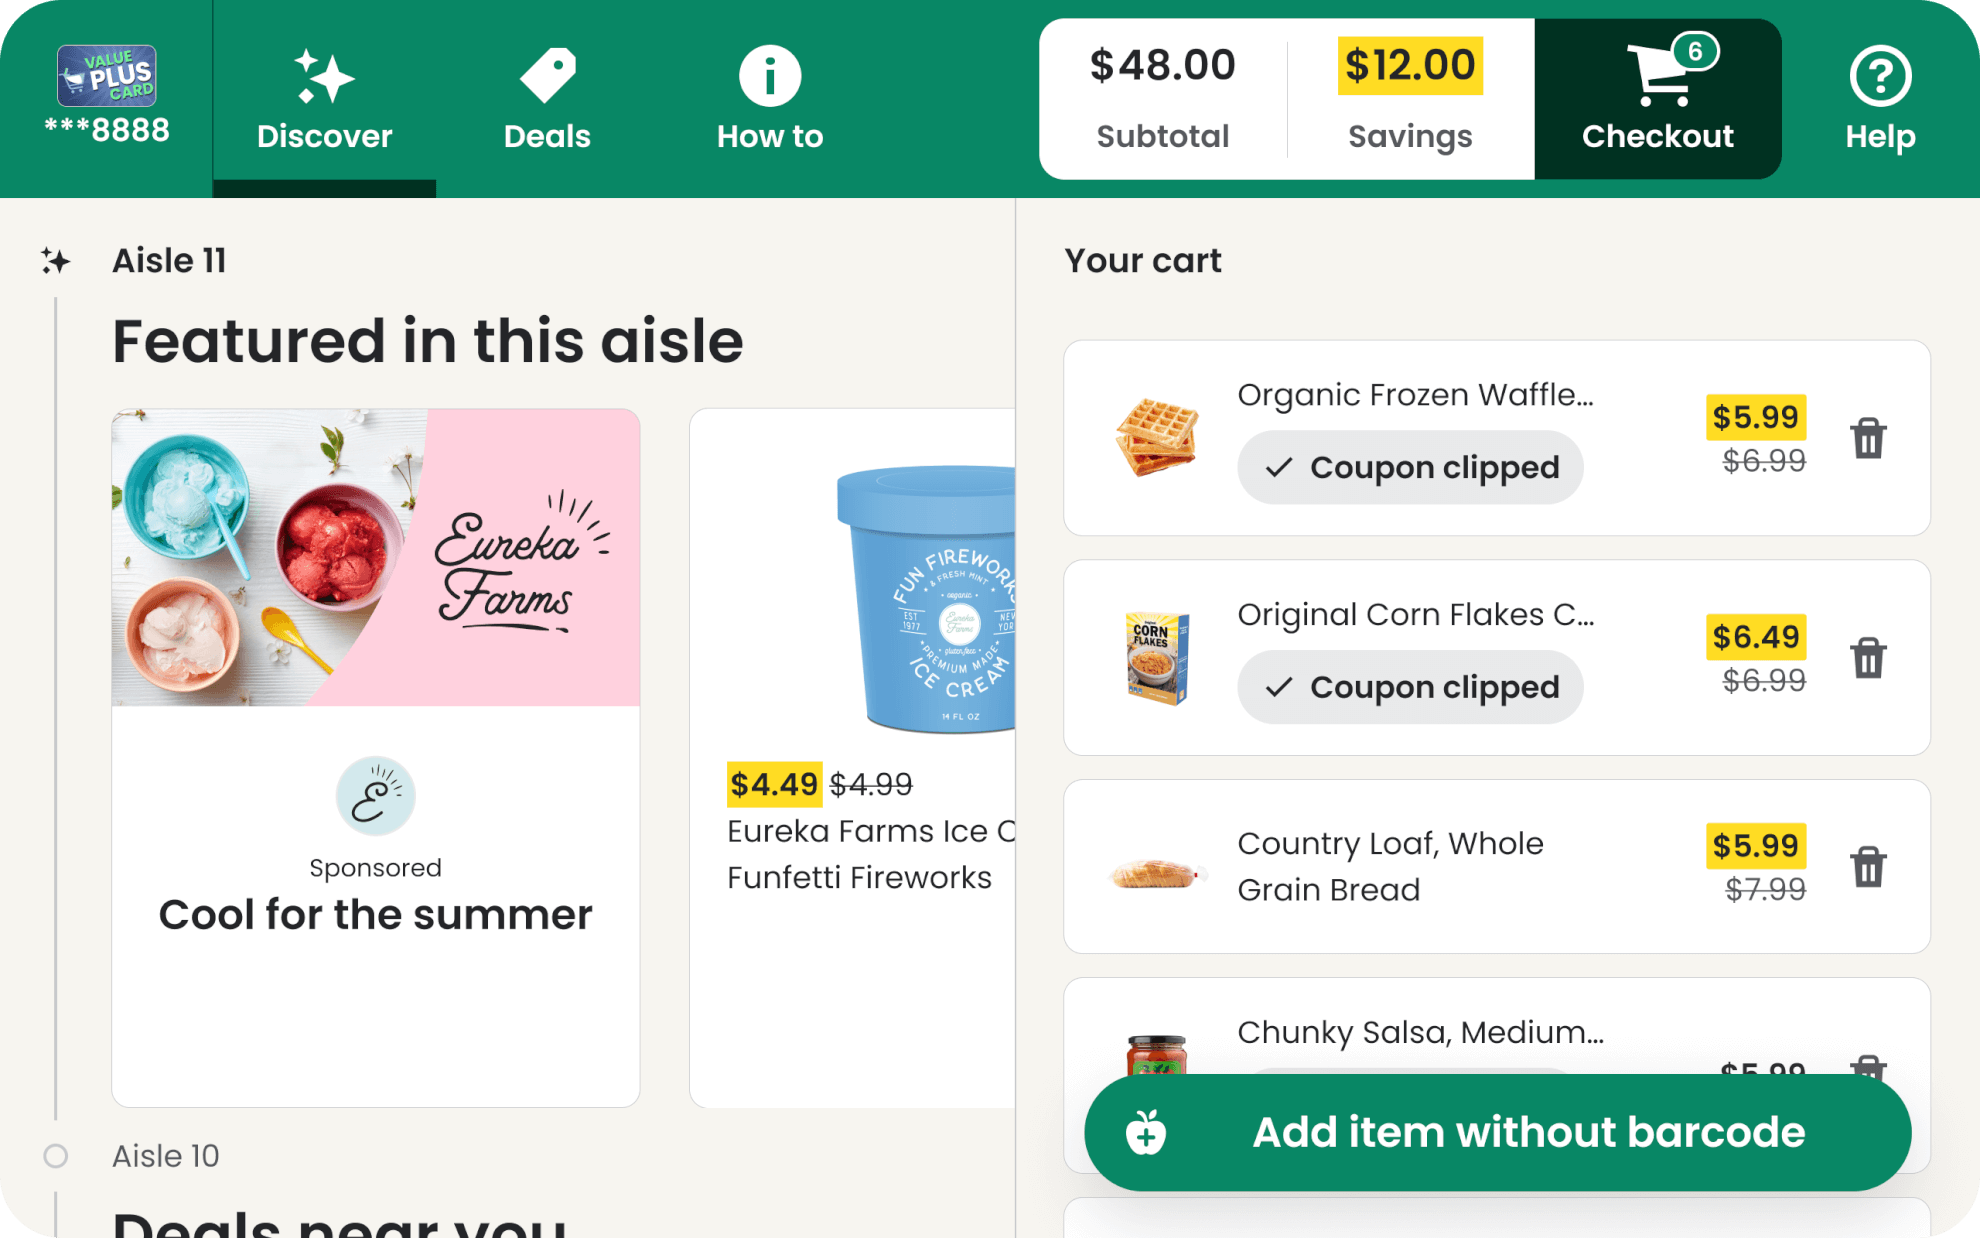The width and height of the screenshot is (1980, 1238).
Task: Unclip coupon on Organic Frozen Waffles
Action: 1410,466
